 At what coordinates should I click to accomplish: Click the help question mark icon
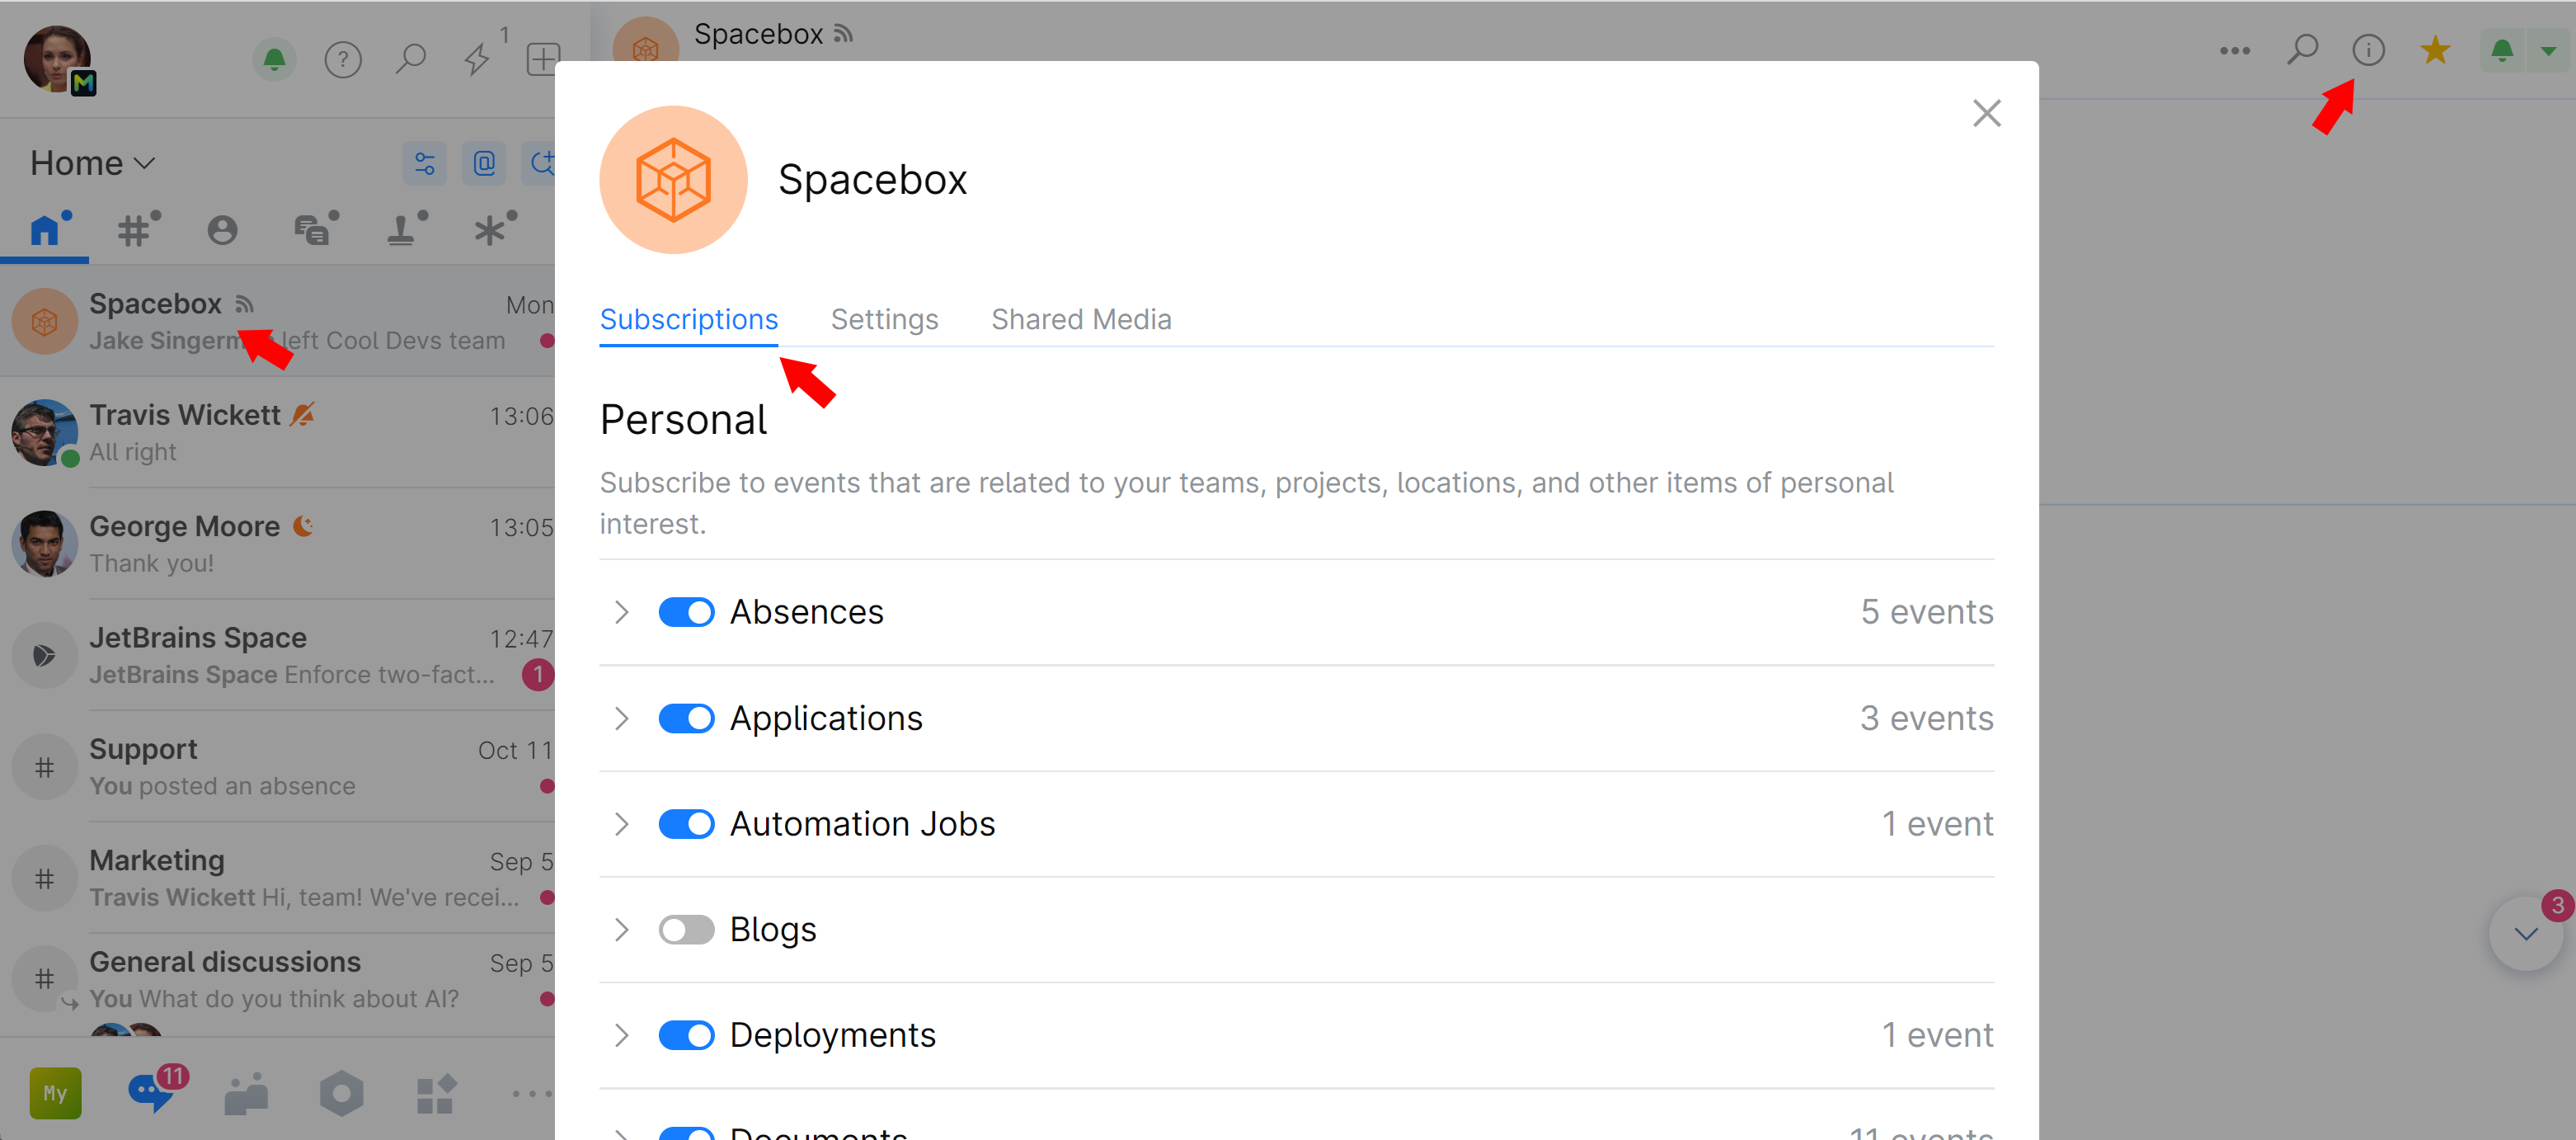342,60
